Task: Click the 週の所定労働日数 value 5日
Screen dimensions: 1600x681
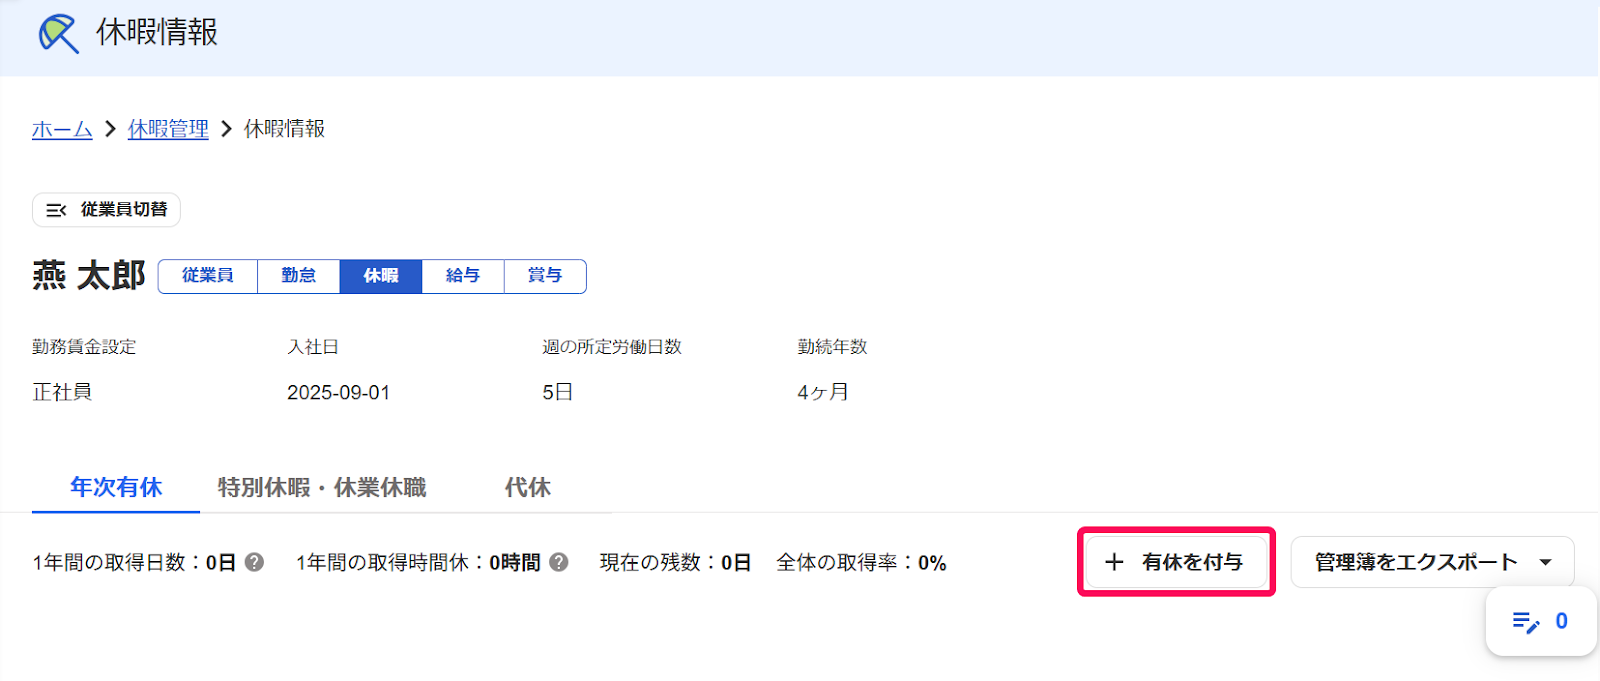Action: coord(558,392)
